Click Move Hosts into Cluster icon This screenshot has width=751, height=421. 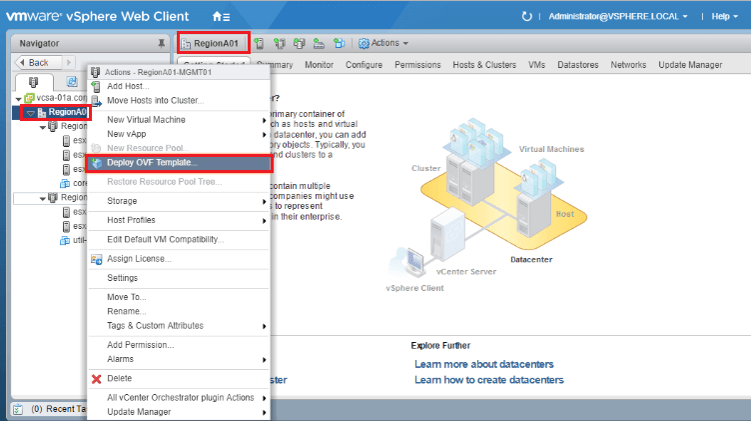(96, 101)
